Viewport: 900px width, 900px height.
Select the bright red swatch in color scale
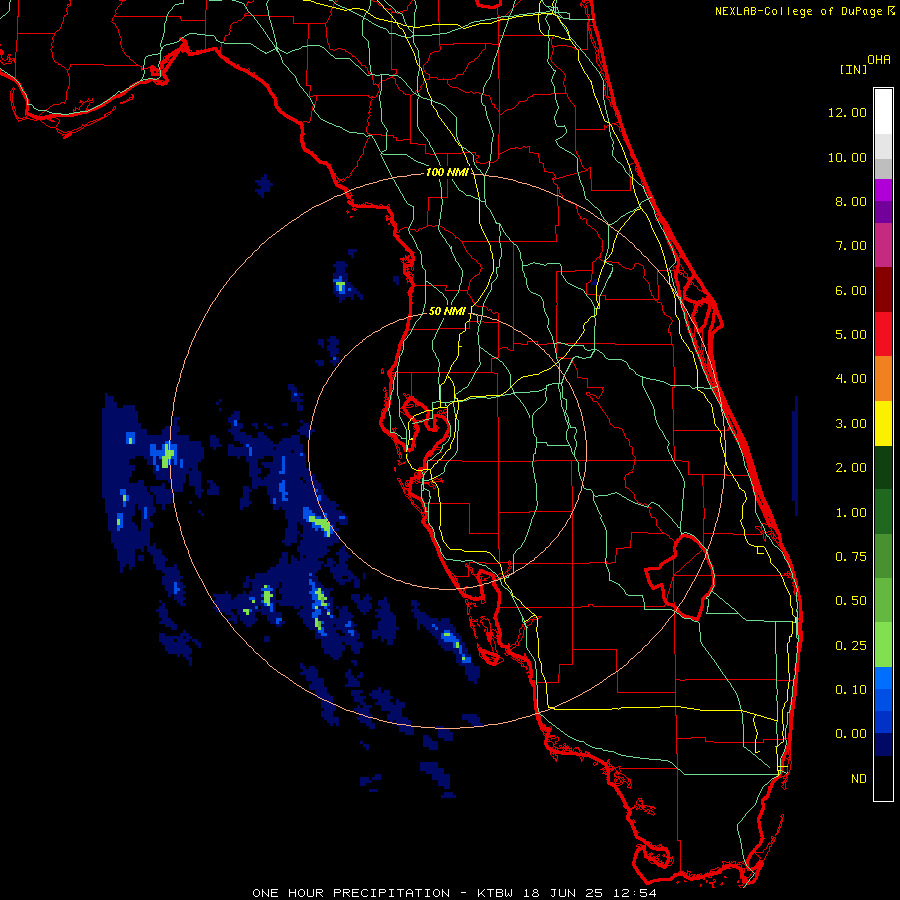(883, 334)
